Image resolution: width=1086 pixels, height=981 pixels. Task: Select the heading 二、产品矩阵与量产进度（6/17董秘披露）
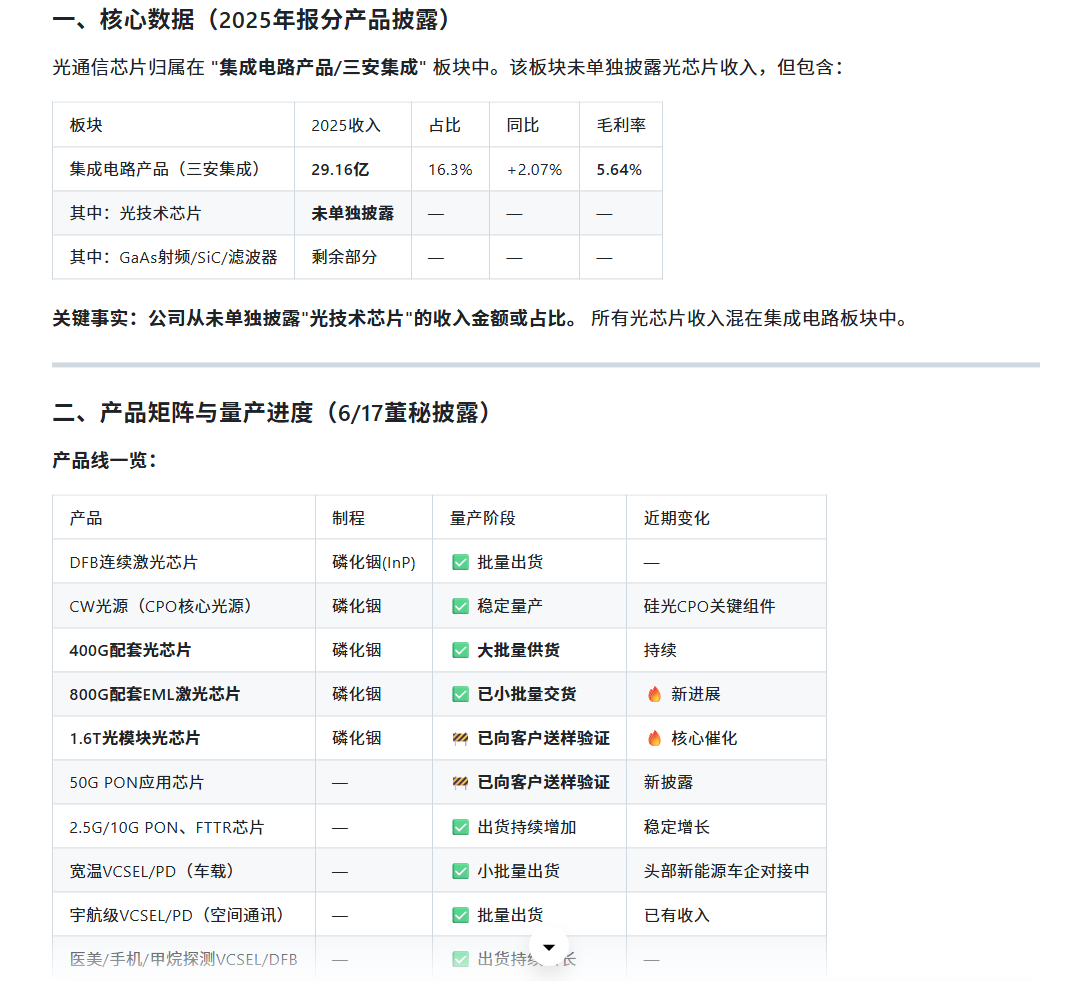[274, 413]
